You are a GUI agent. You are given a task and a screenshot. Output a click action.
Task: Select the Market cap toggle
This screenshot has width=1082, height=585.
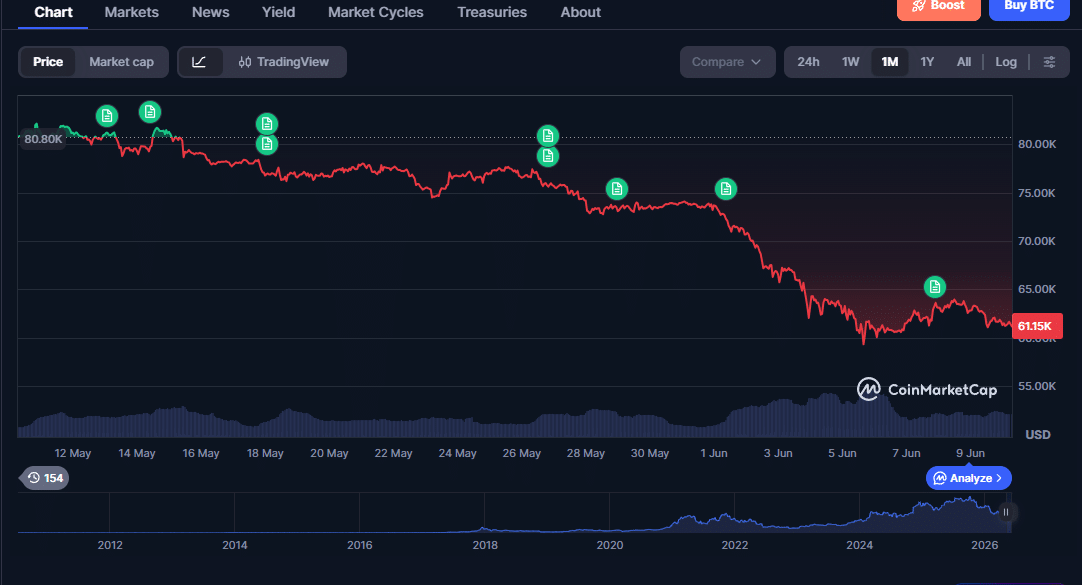[121, 62]
